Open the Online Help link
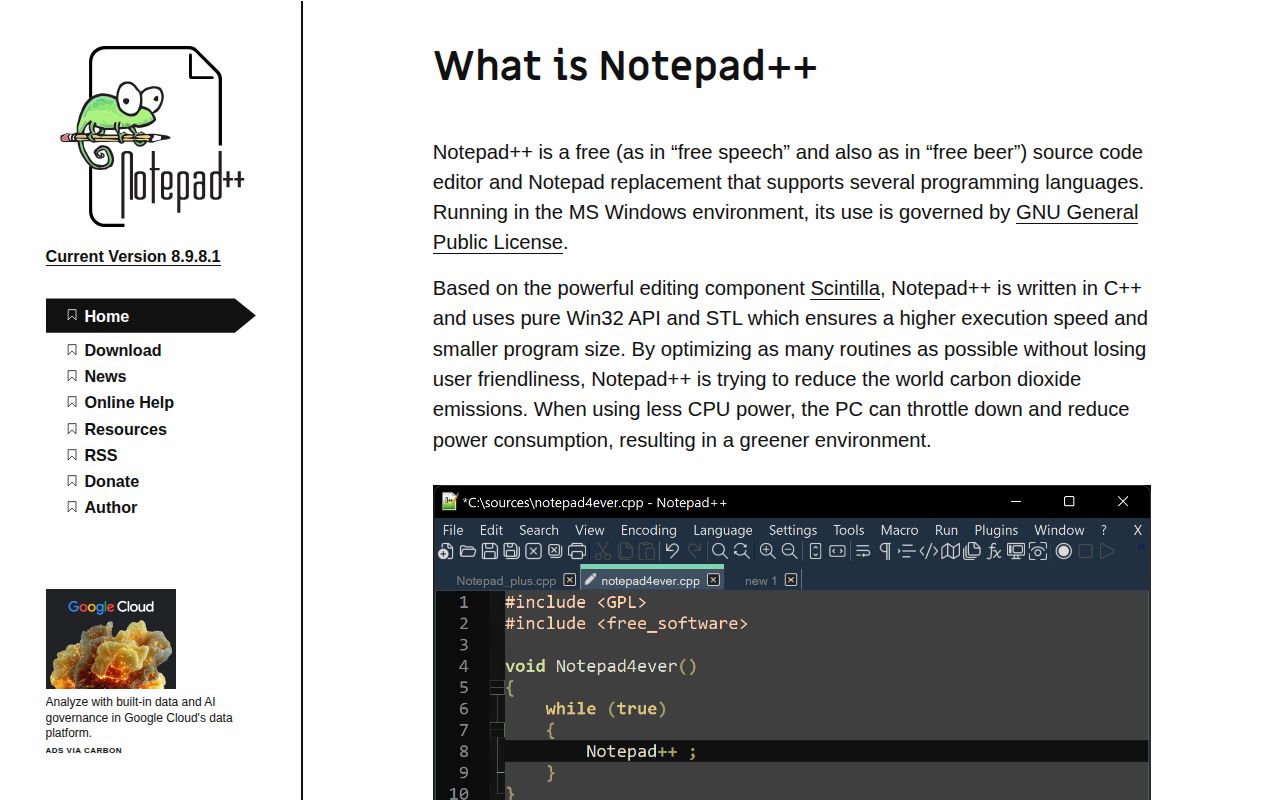1280x800 pixels. pyautogui.click(x=129, y=402)
